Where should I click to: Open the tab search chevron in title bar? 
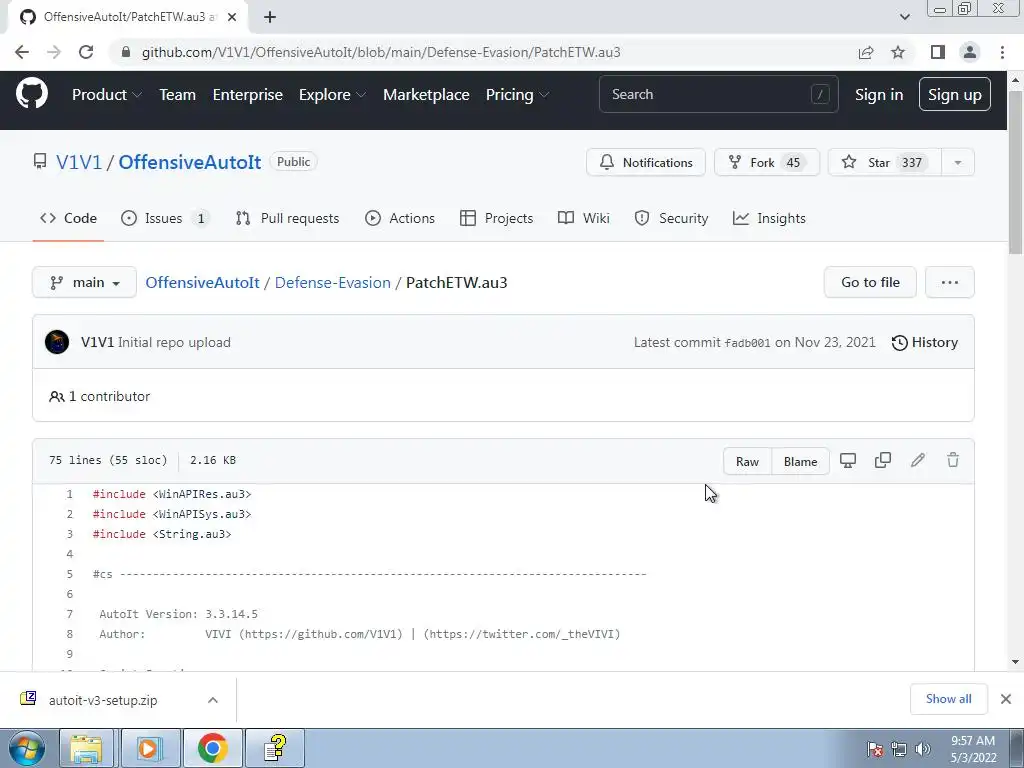[904, 17]
